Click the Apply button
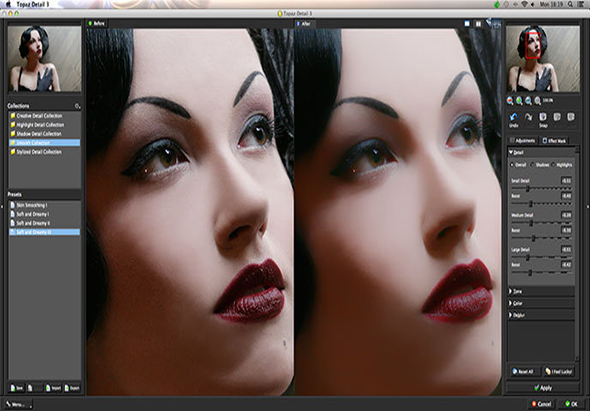Image resolution: width=590 pixels, height=411 pixels. (543, 388)
